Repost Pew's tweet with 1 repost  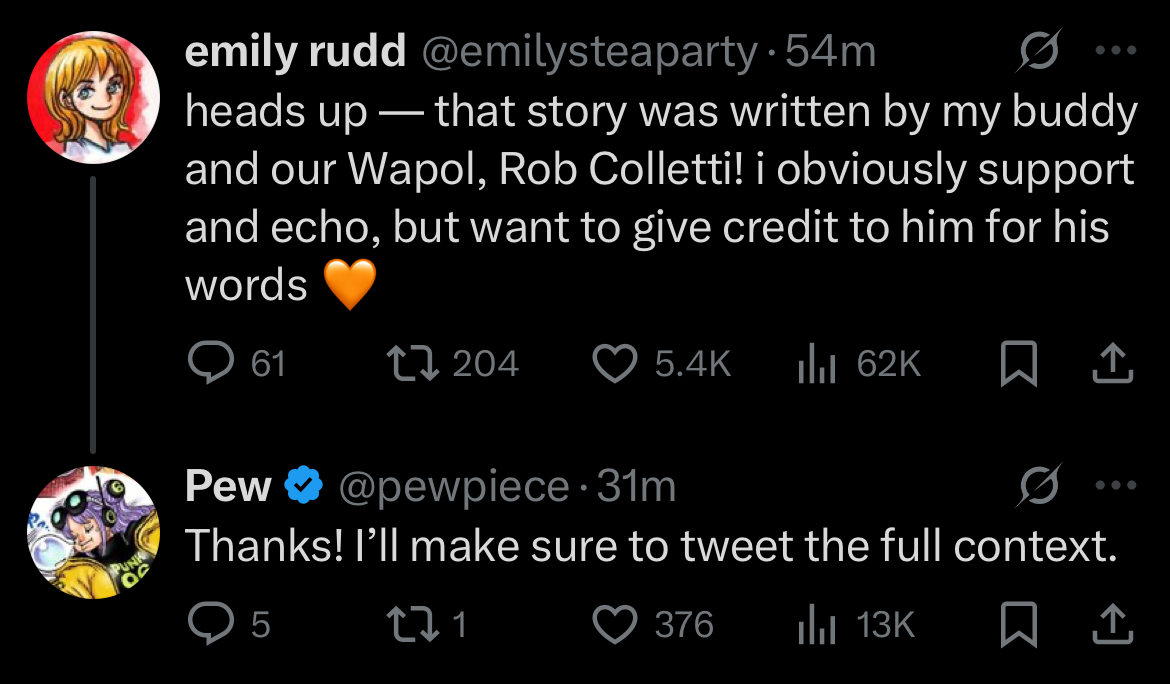413,624
